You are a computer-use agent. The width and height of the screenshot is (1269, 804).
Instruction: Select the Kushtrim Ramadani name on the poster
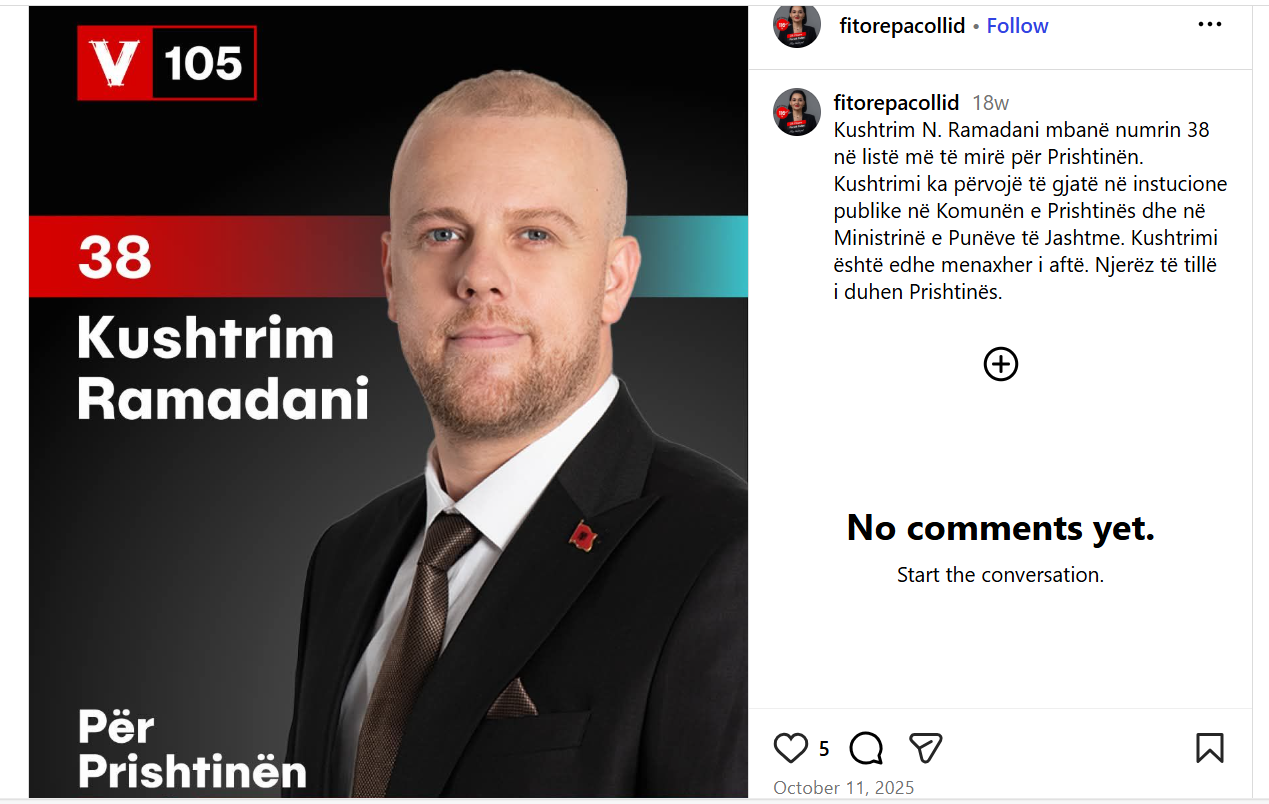coord(223,369)
